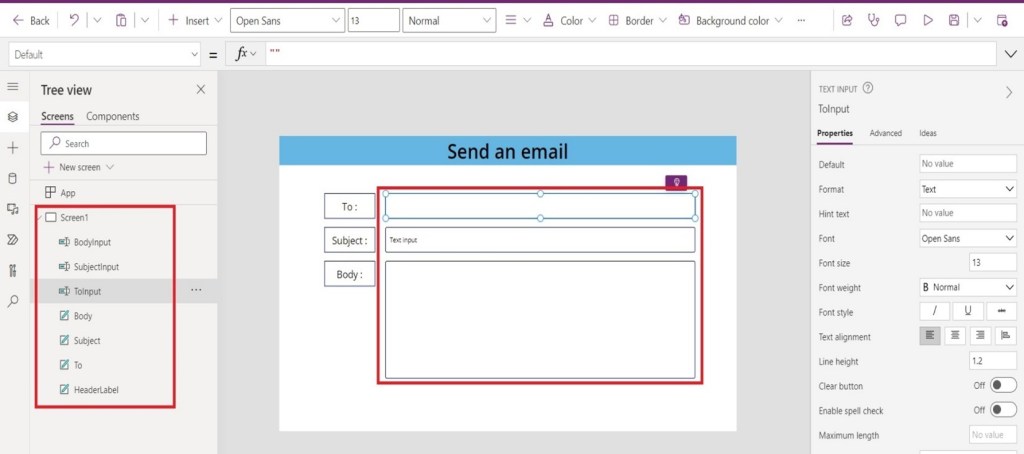Enable the spell check switch
The height and width of the screenshot is (454, 1024).
point(1001,410)
